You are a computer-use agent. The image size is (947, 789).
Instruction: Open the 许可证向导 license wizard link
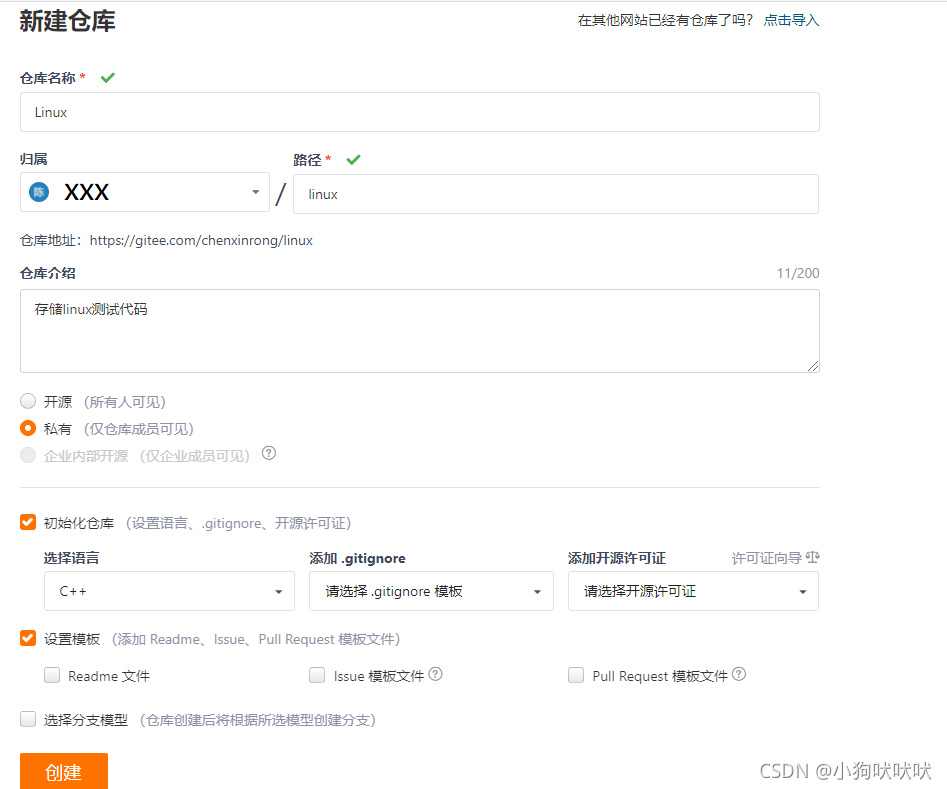click(x=766, y=558)
